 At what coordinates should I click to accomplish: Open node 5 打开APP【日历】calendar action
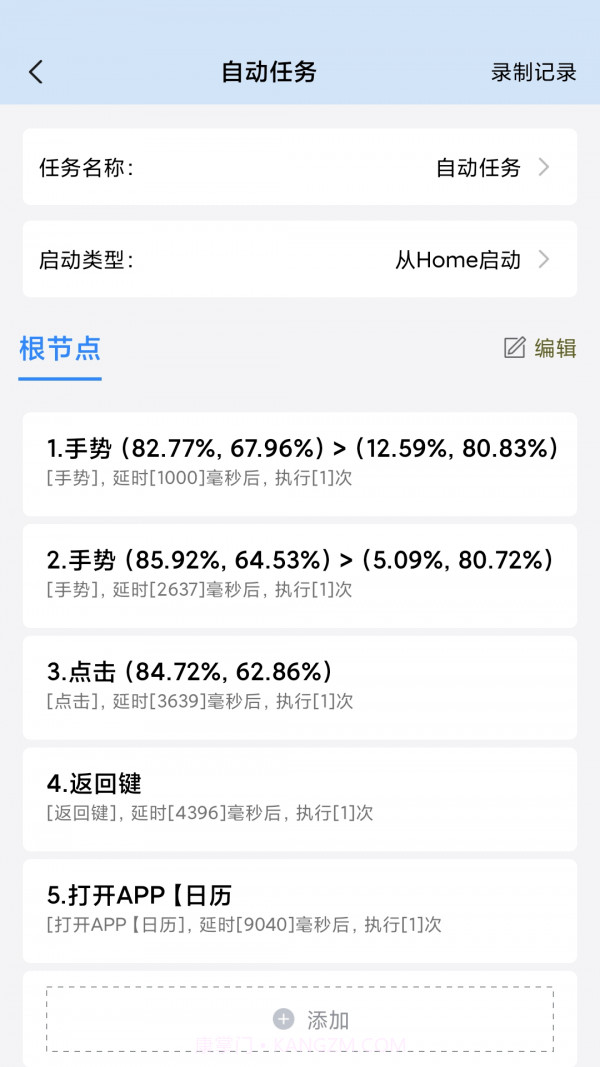[x=300, y=910]
